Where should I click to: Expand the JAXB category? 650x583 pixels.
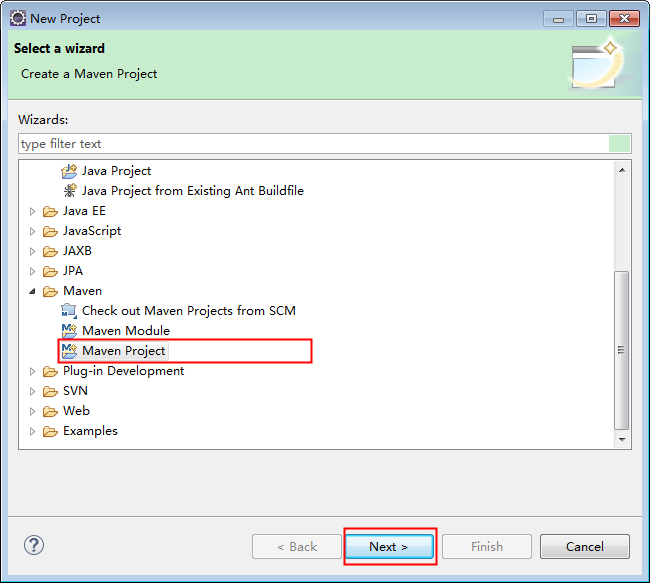32,251
